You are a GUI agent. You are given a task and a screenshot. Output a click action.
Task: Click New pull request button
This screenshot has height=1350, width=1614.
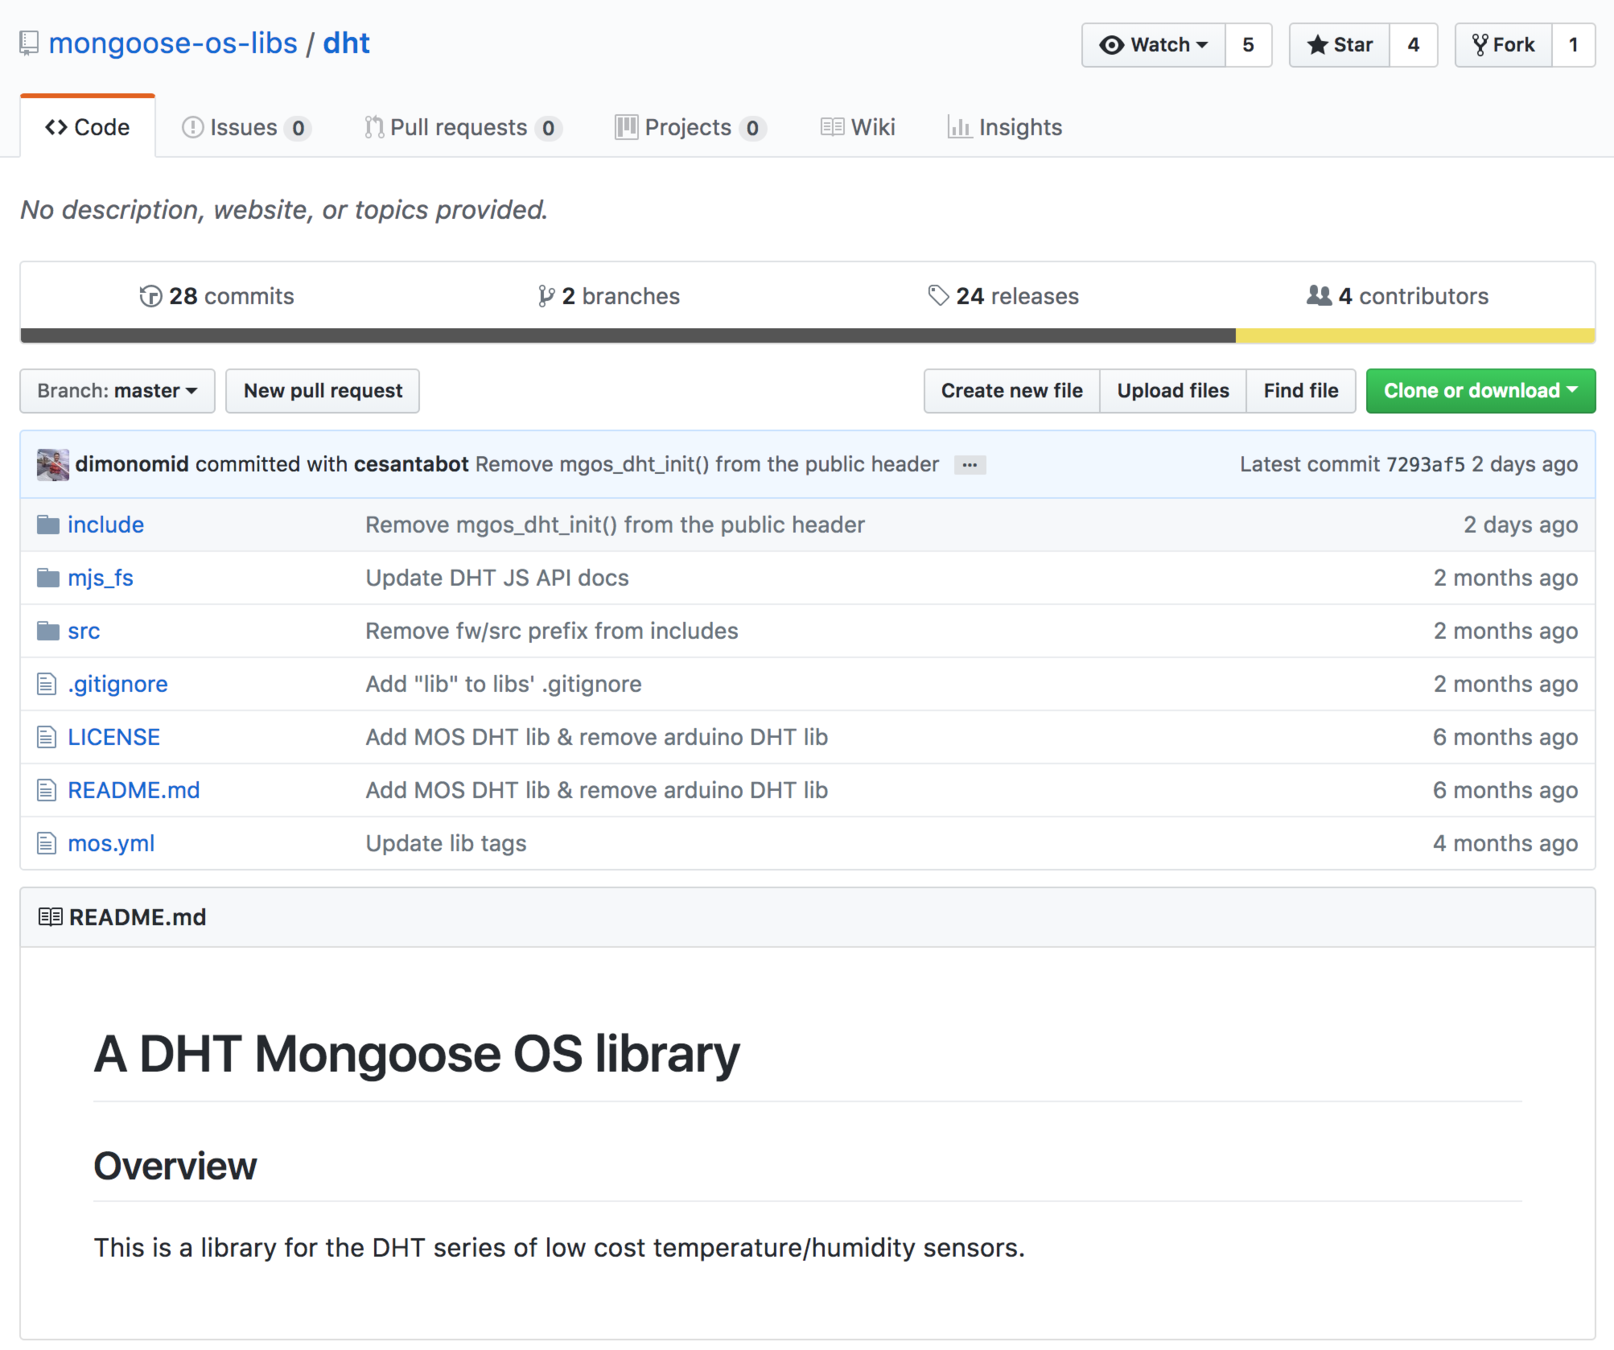323,391
